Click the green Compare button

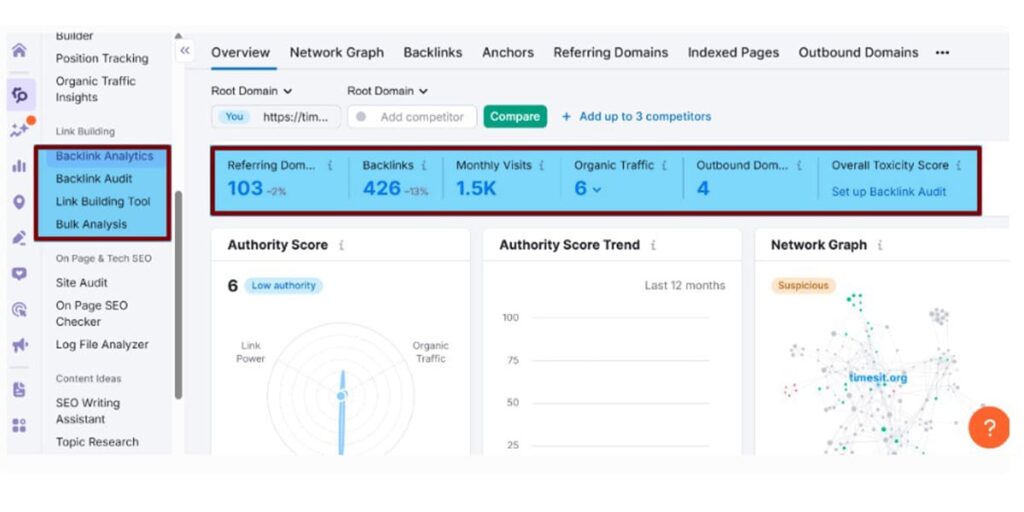pyautogui.click(x=515, y=117)
